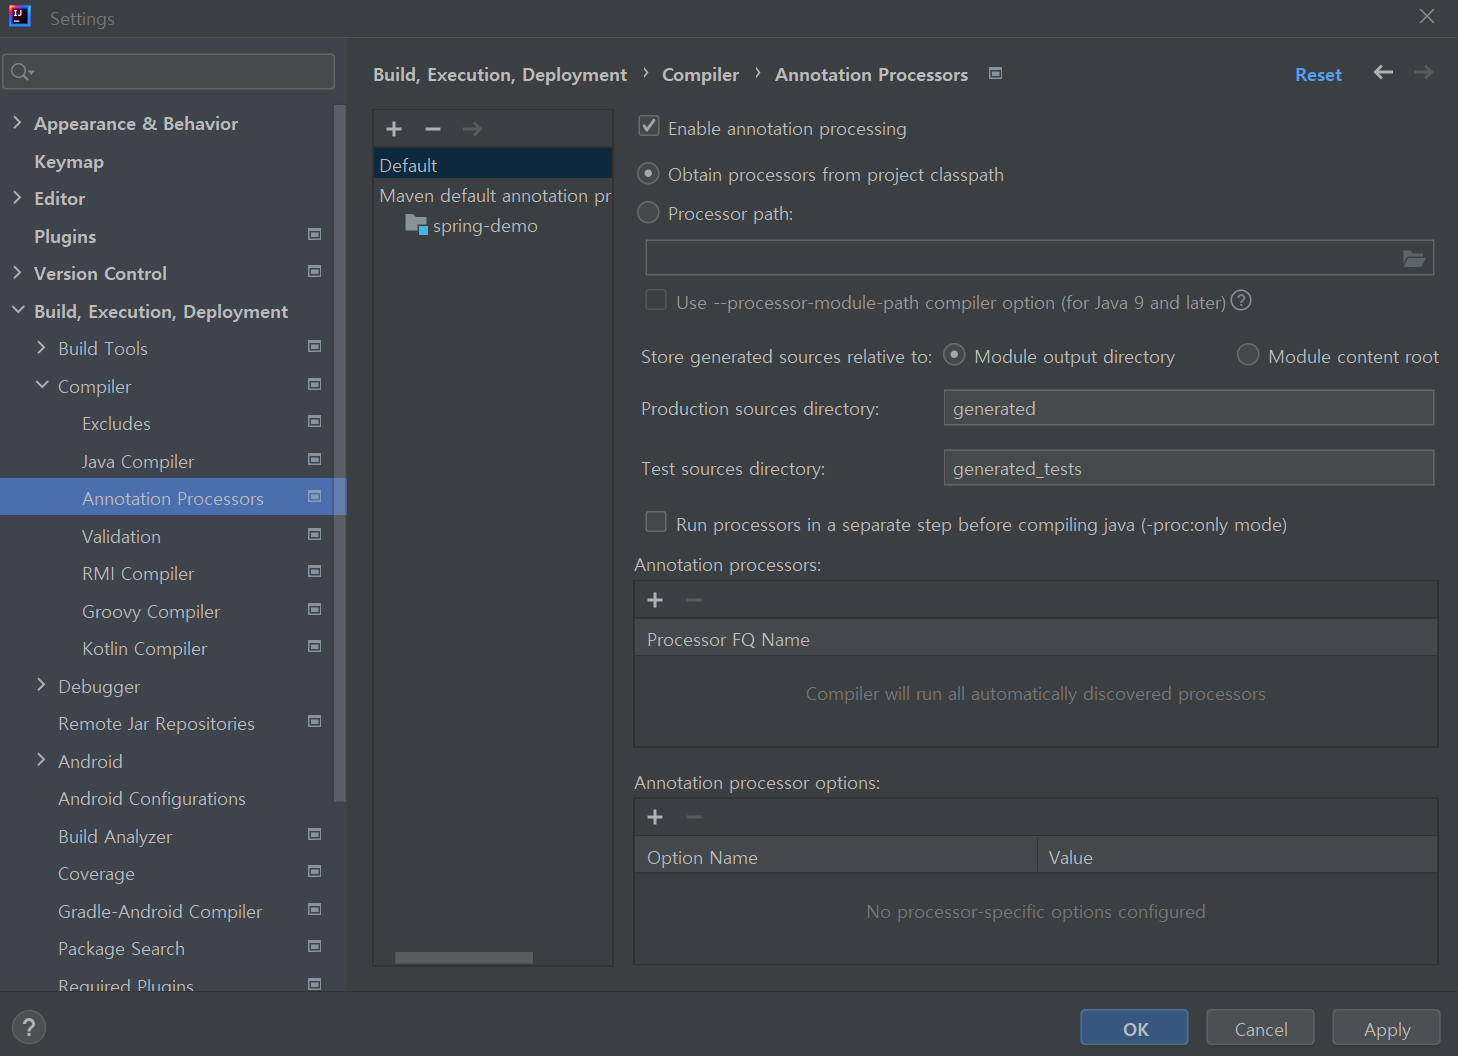Viewport: 1458px width, 1056px height.
Task: Click Build, Execution, Deployment breadcrumb
Action: 500,75
